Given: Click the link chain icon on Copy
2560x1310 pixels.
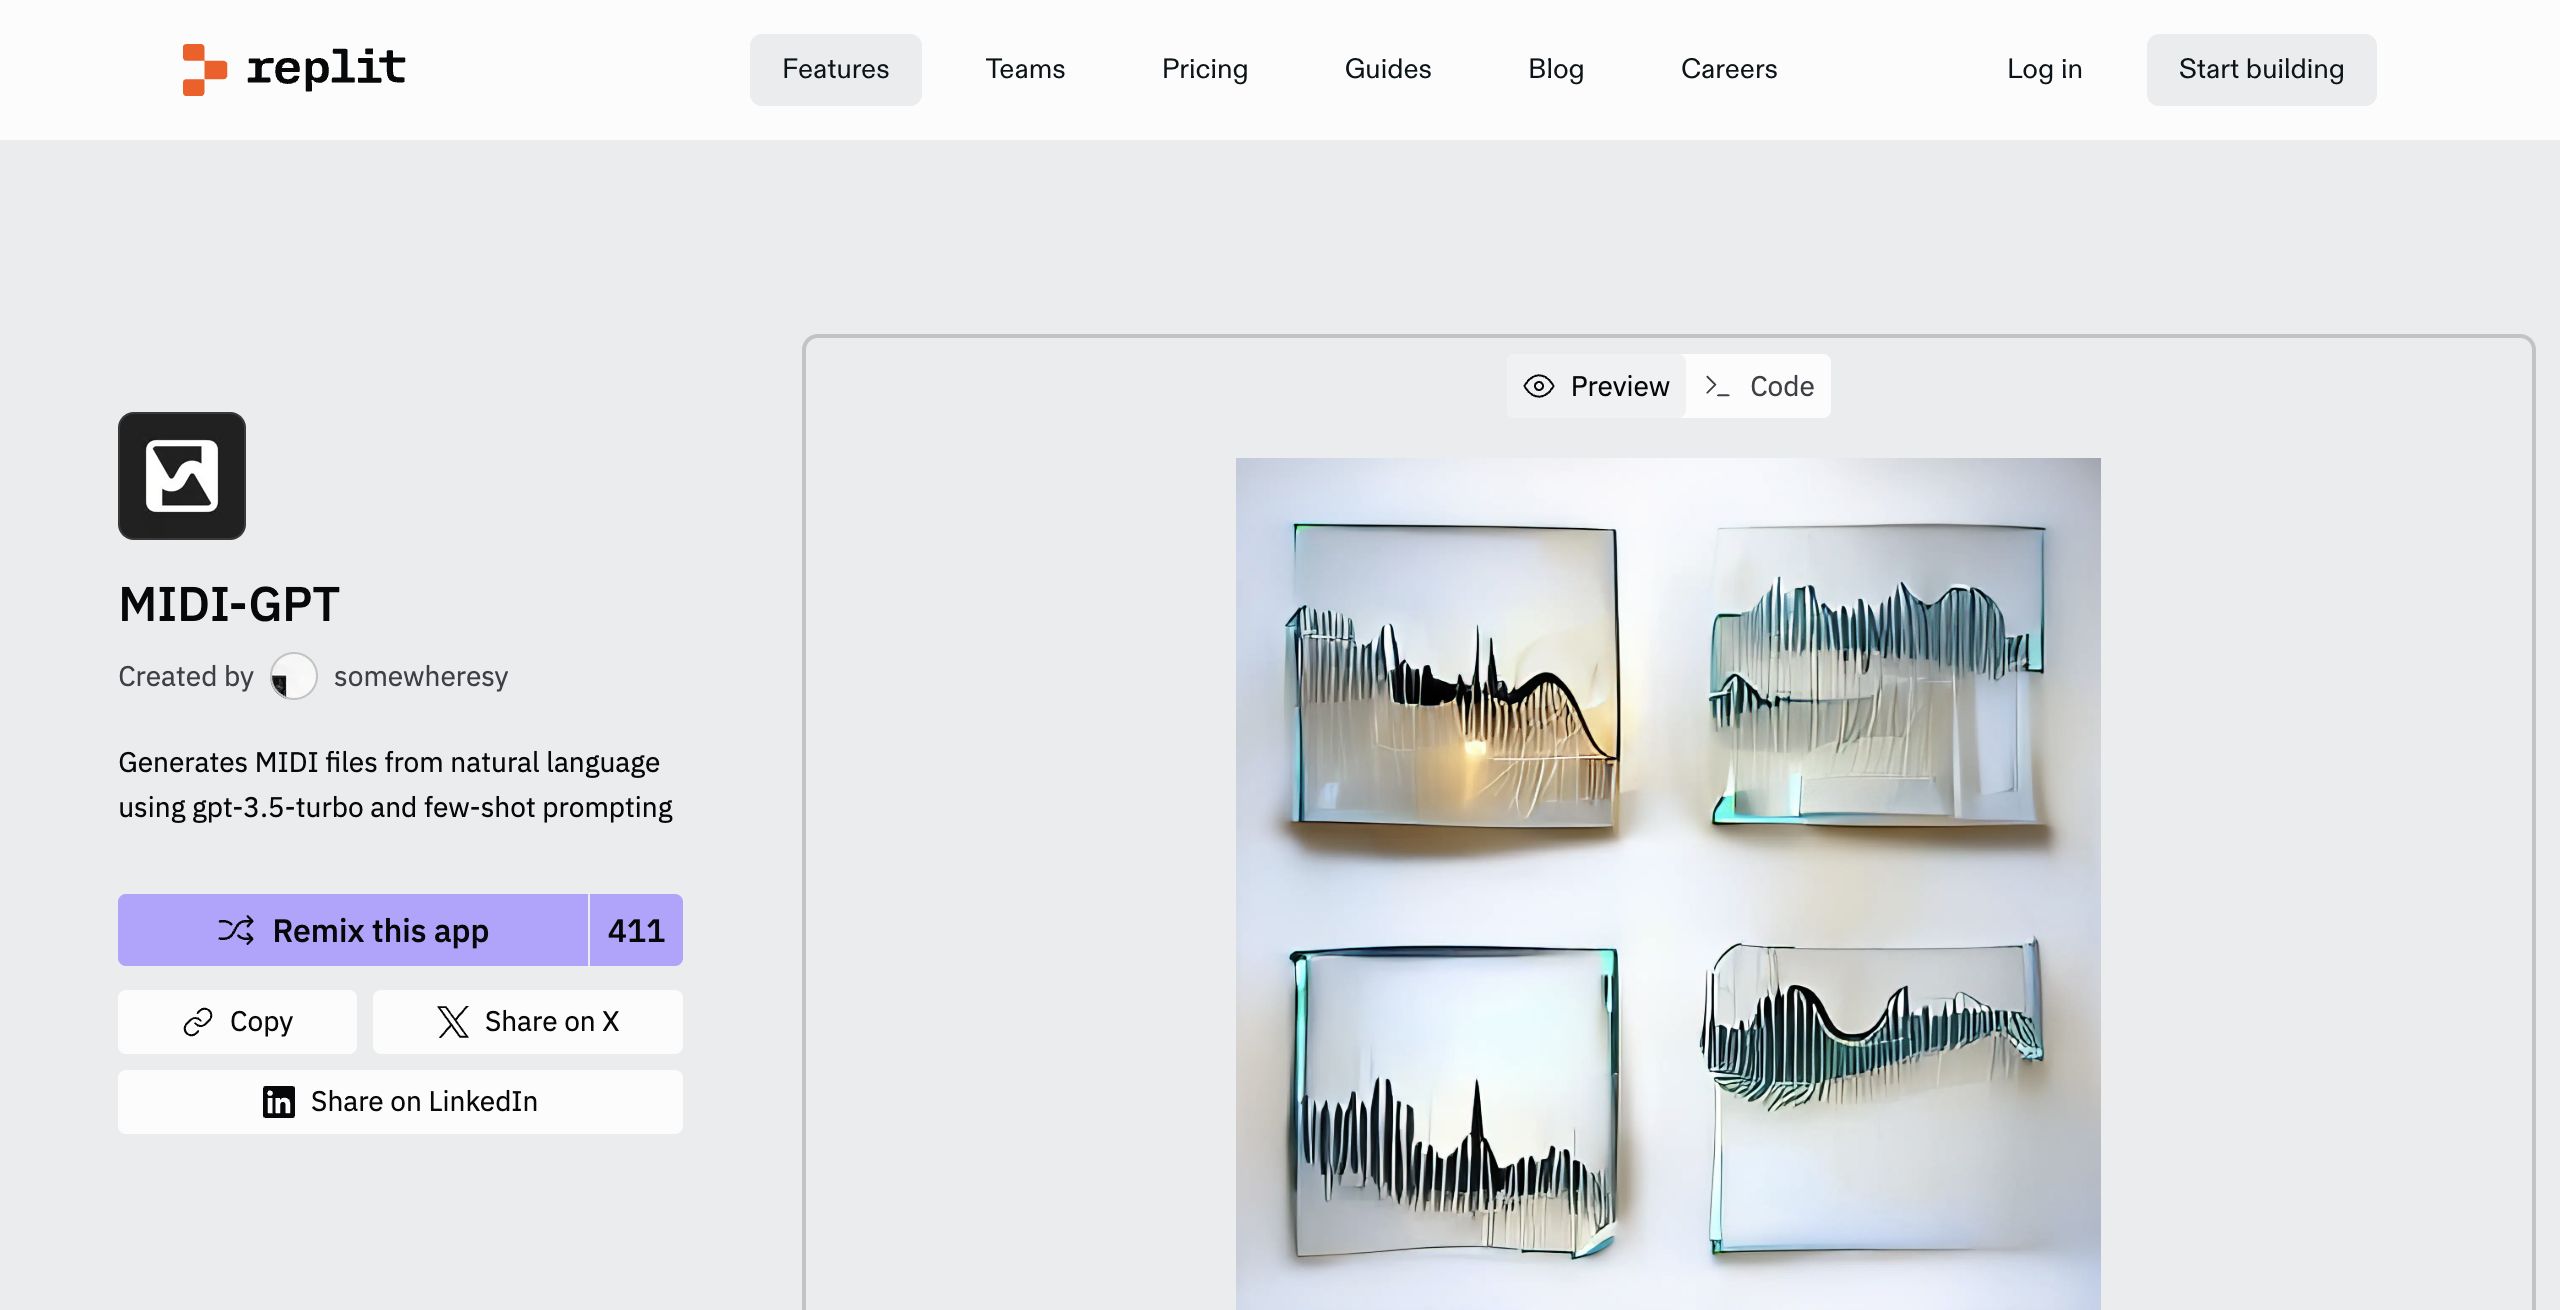Looking at the screenshot, I should (x=198, y=1022).
